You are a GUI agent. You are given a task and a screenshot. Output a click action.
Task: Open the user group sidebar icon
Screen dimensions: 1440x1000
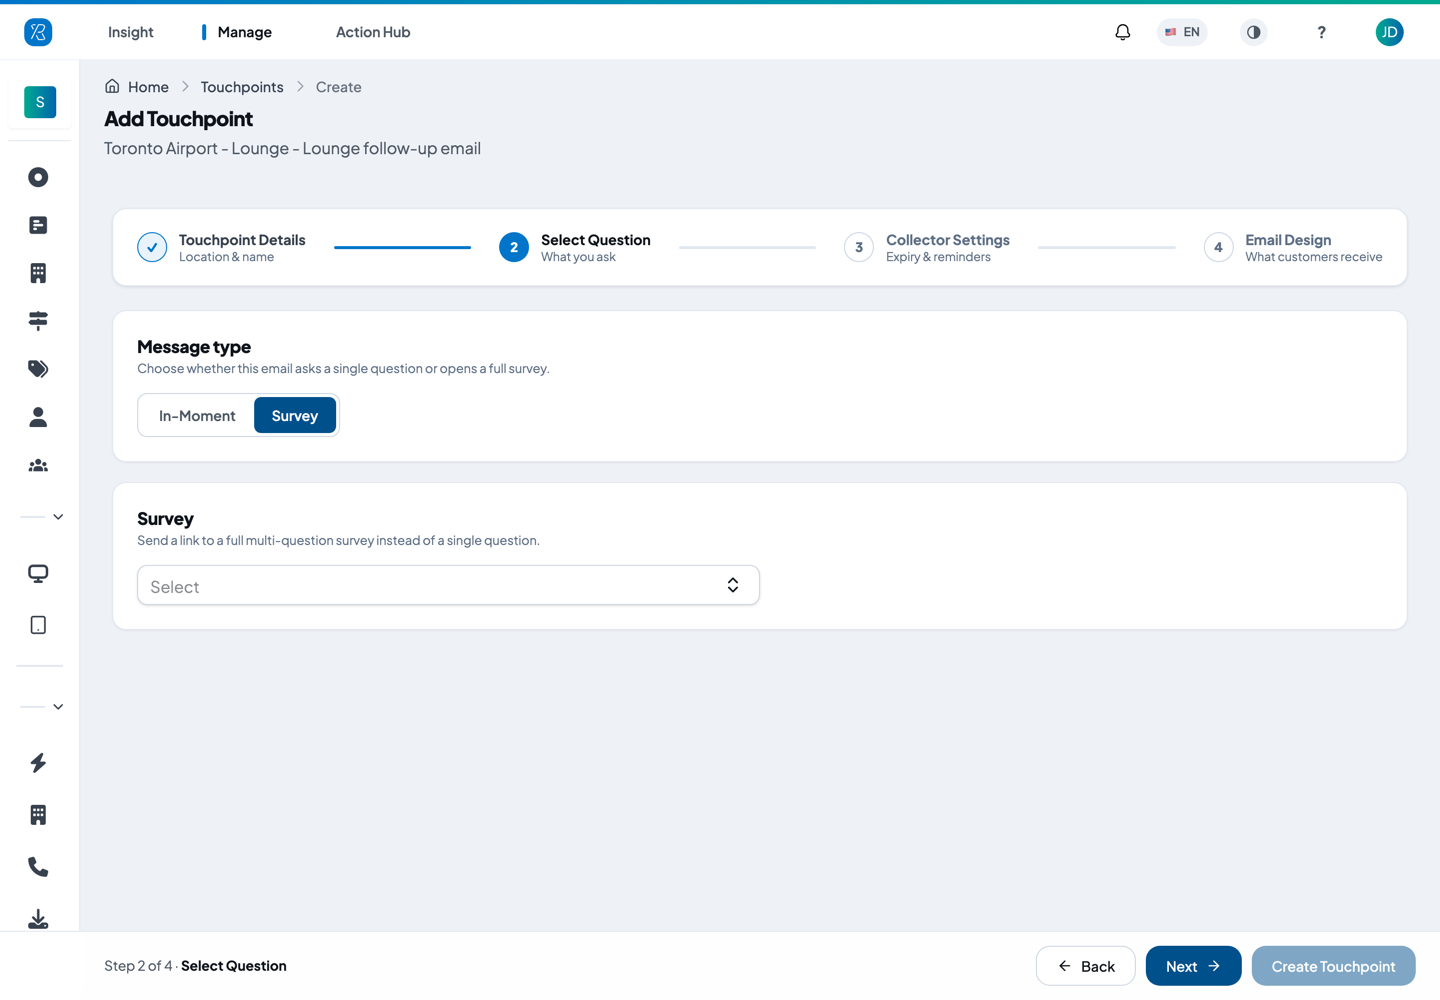tap(38, 465)
